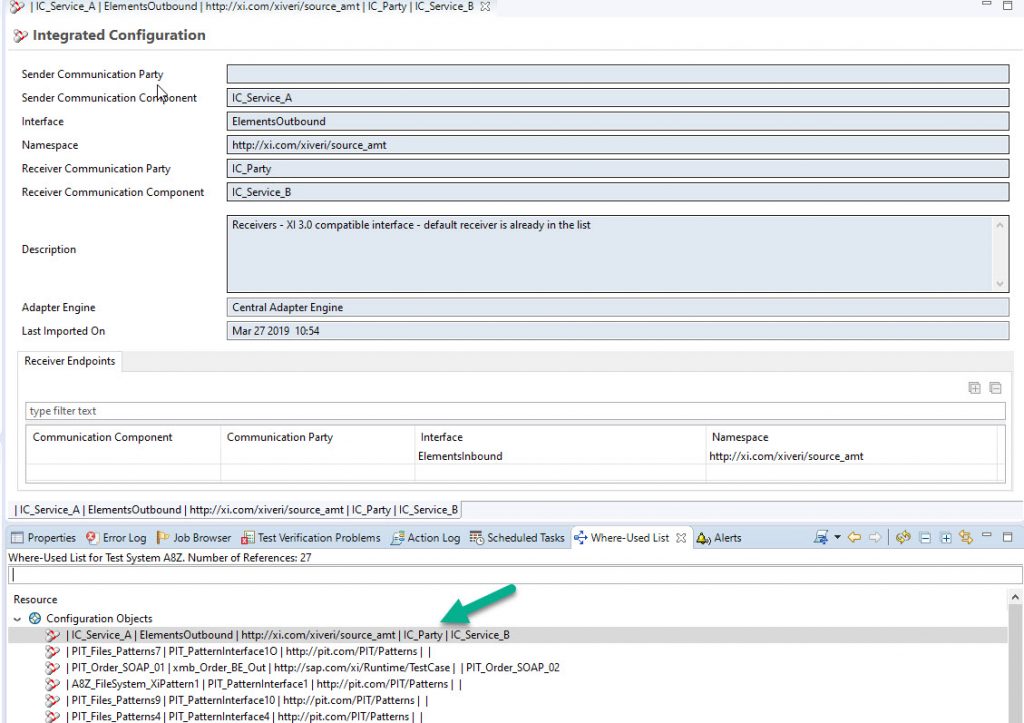The width and height of the screenshot is (1024, 723).
Task: Click Sender Communication Component field IC_Service_A
Action: point(618,97)
